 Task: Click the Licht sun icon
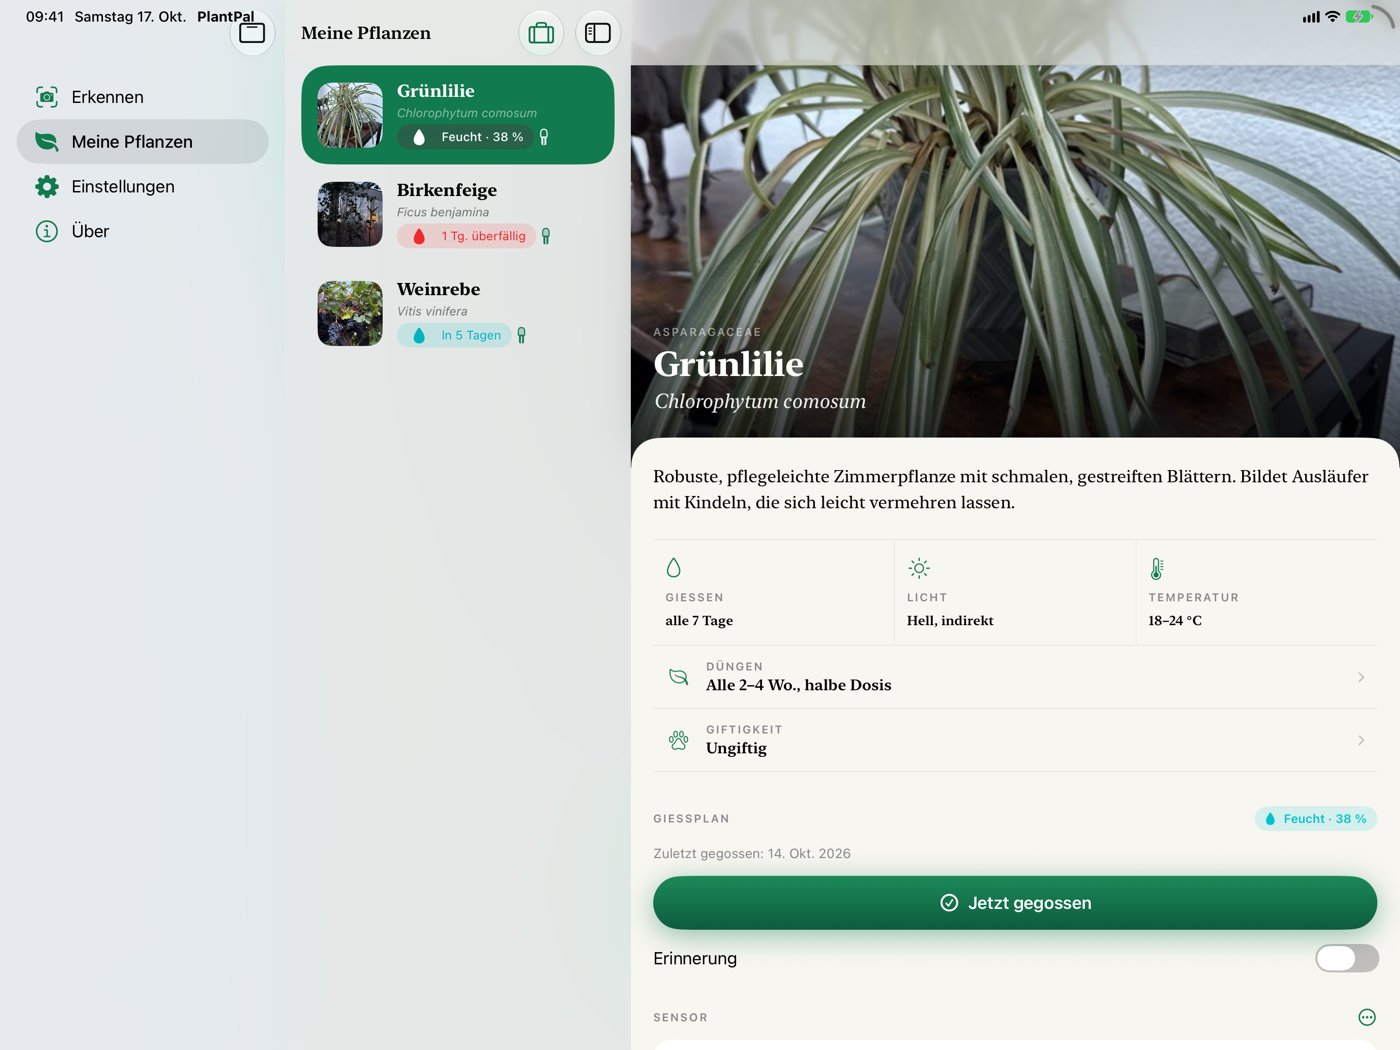point(919,568)
